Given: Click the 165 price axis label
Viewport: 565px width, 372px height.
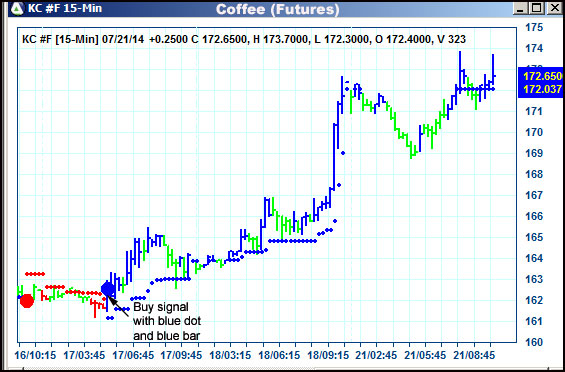Looking at the screenshot, I should 534,237.
